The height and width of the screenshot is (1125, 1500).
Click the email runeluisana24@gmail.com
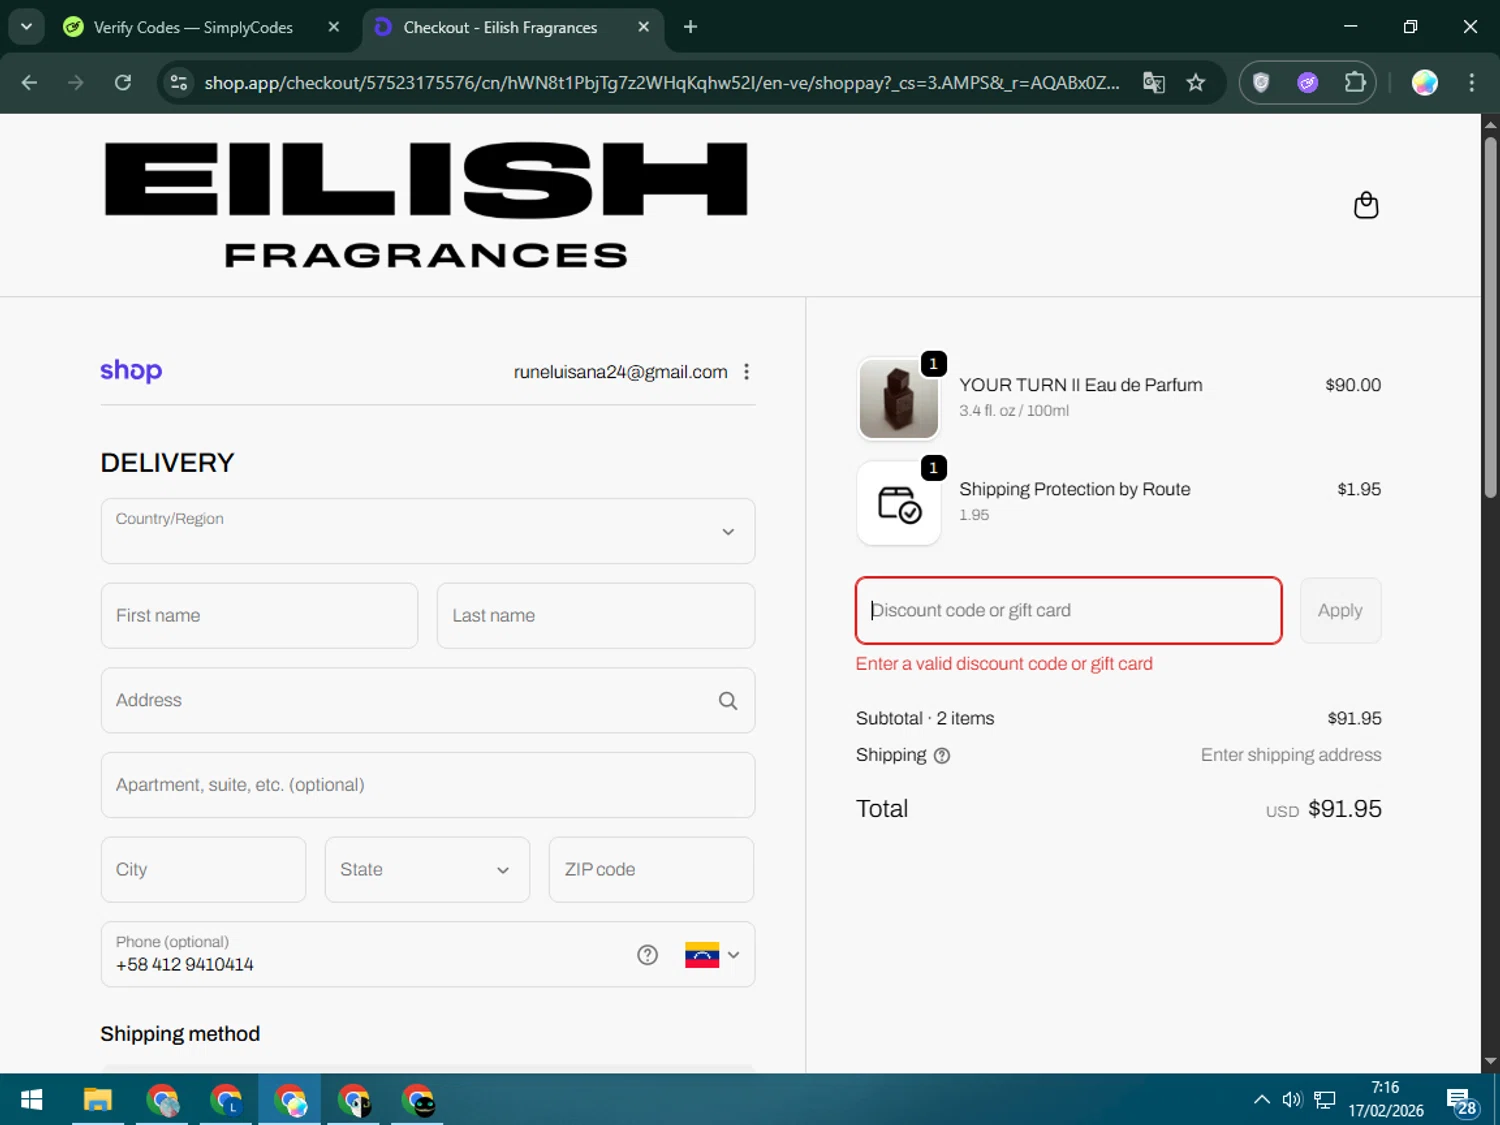(x=620, y=372)
